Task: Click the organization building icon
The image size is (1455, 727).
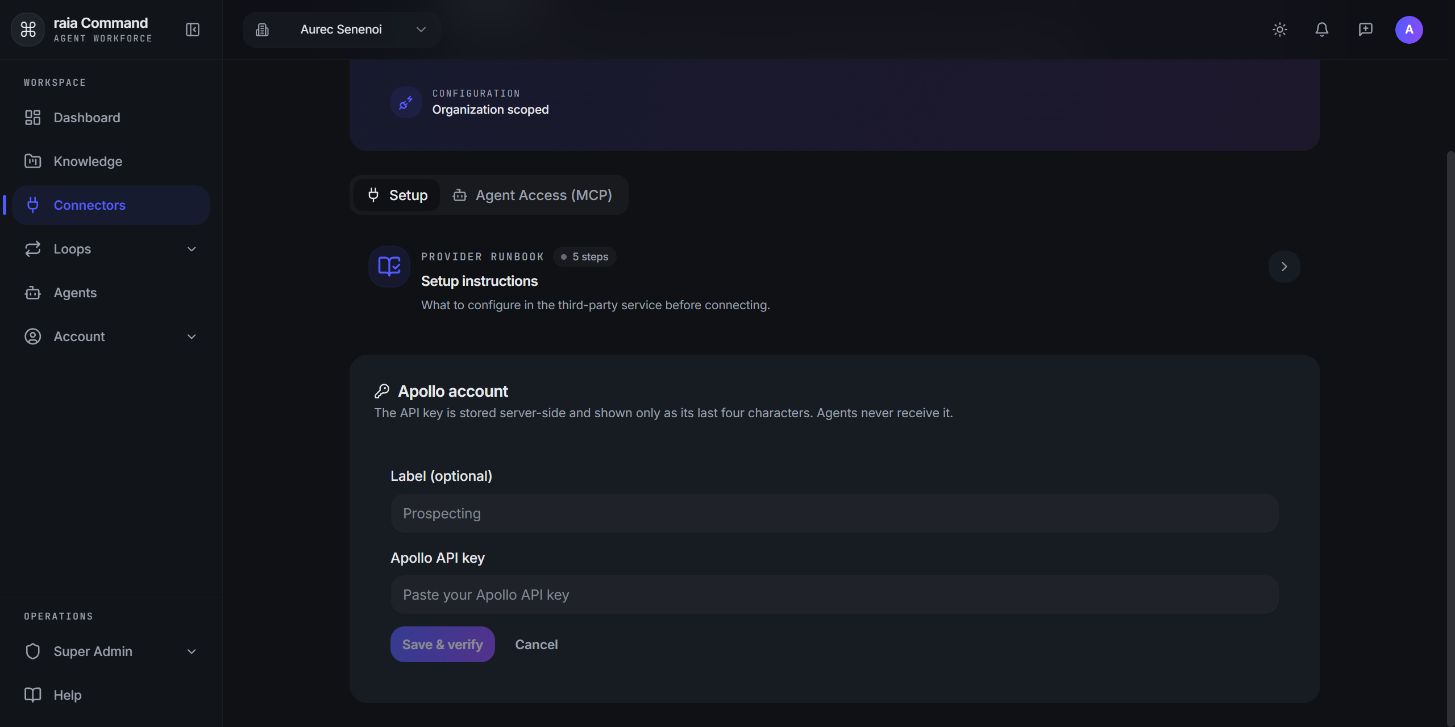Action: 262,30
